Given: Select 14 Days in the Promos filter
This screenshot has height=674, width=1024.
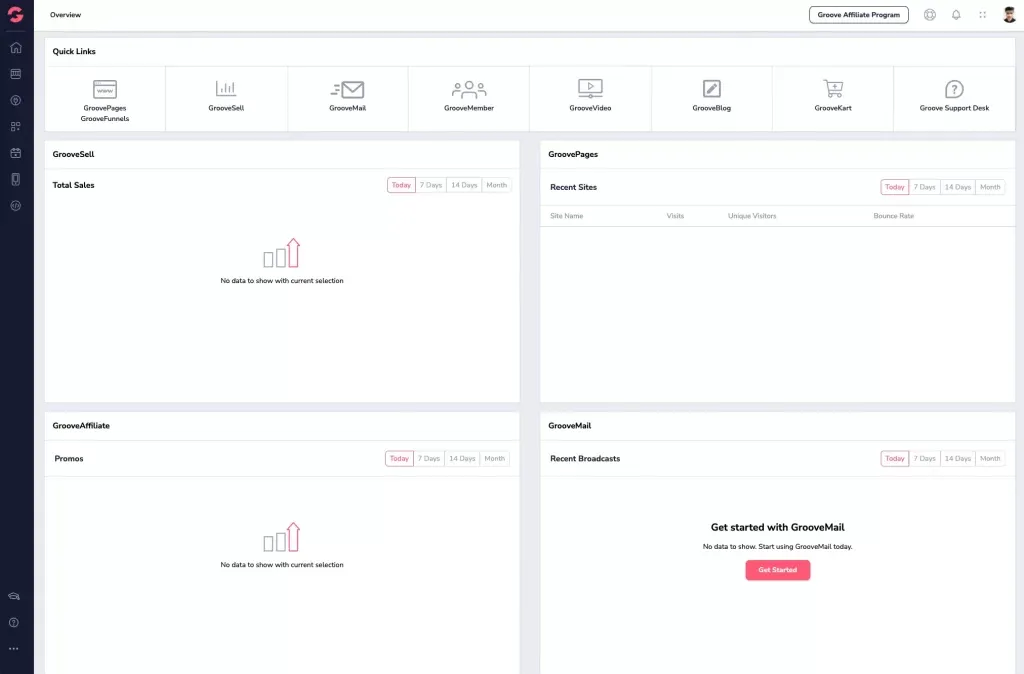Looking at the screenshot, I should click(462, 458).
